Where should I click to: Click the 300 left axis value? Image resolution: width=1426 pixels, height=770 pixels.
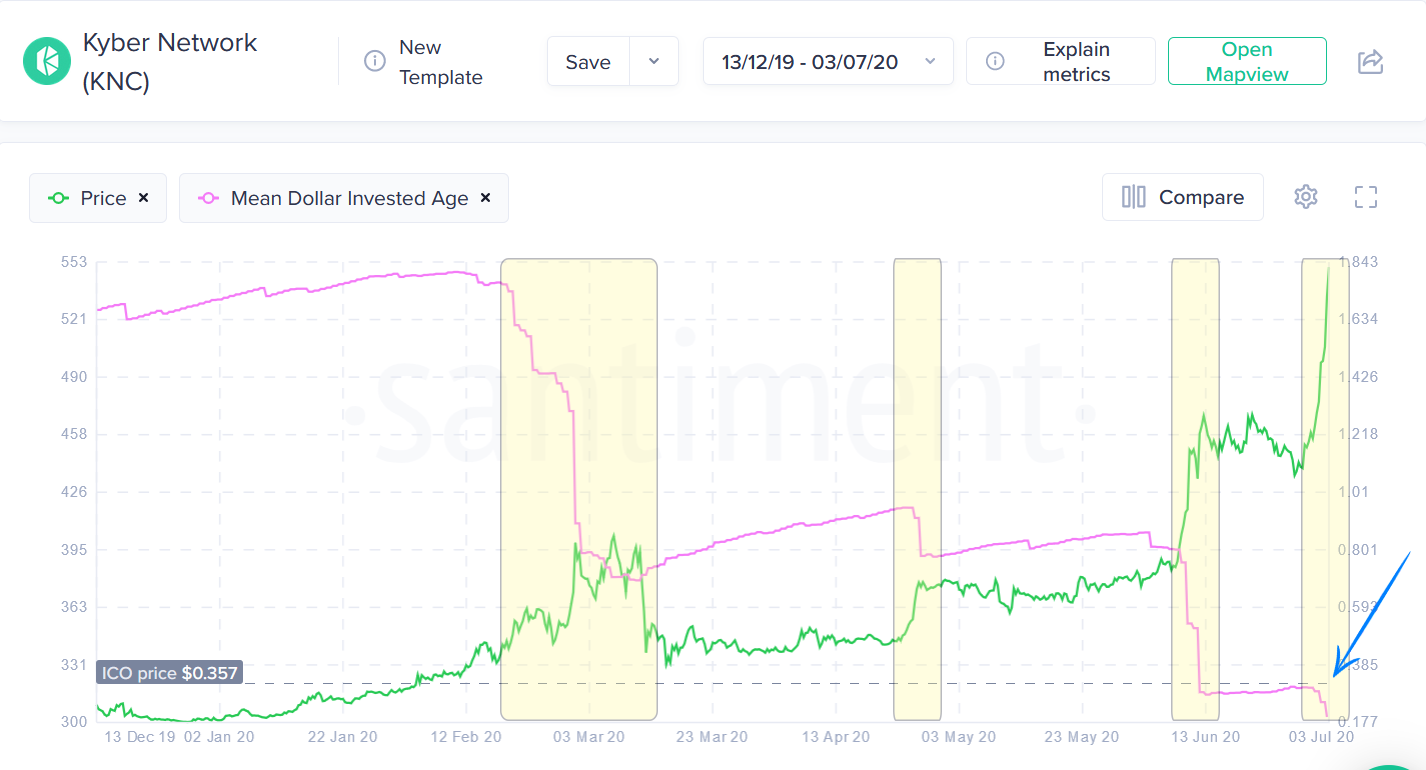[x=75, y=722]
